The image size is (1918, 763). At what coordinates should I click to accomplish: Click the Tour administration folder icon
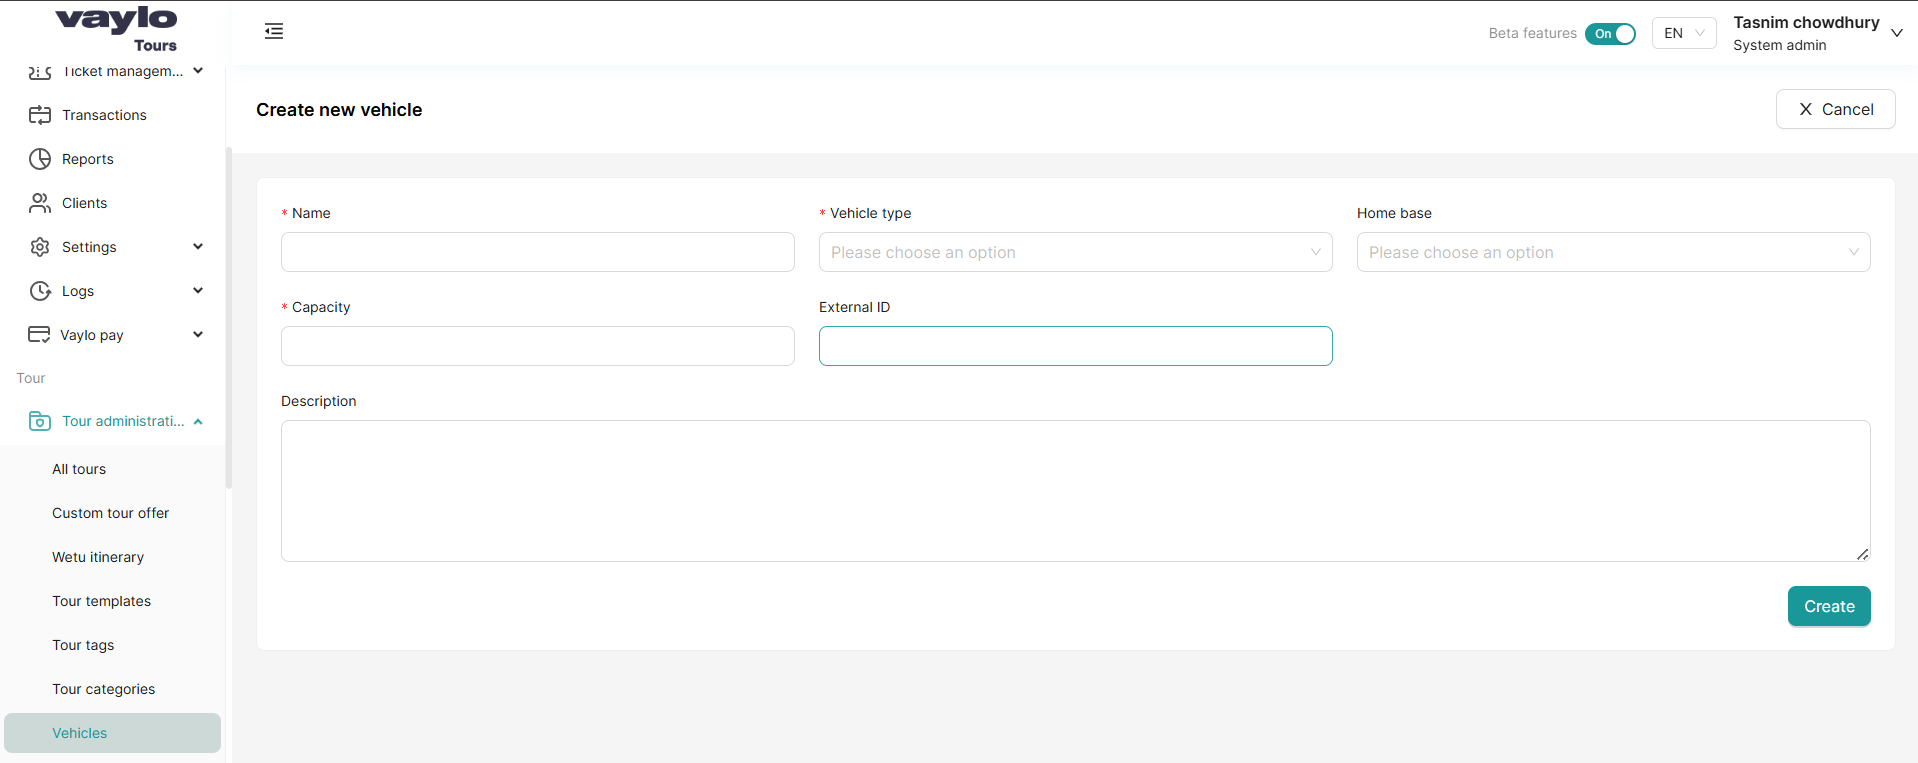pyautogui.click(x=40, y=421)
